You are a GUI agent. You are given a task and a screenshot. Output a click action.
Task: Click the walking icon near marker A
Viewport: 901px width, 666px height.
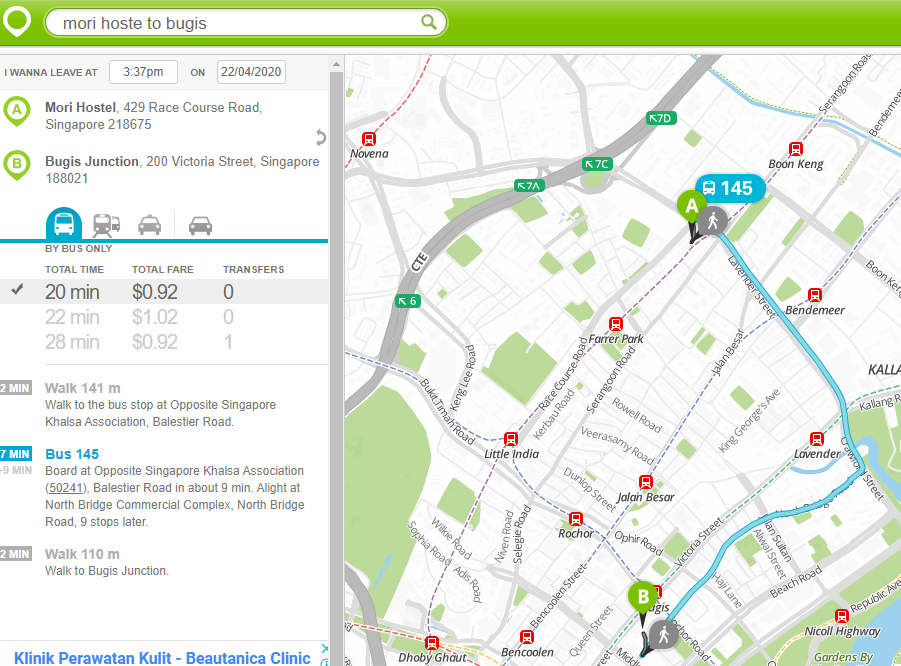[x=713, y=220]
